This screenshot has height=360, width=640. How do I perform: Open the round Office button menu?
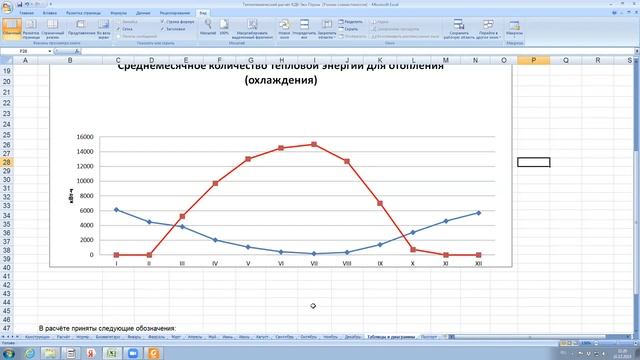click(x=7, y=7)
